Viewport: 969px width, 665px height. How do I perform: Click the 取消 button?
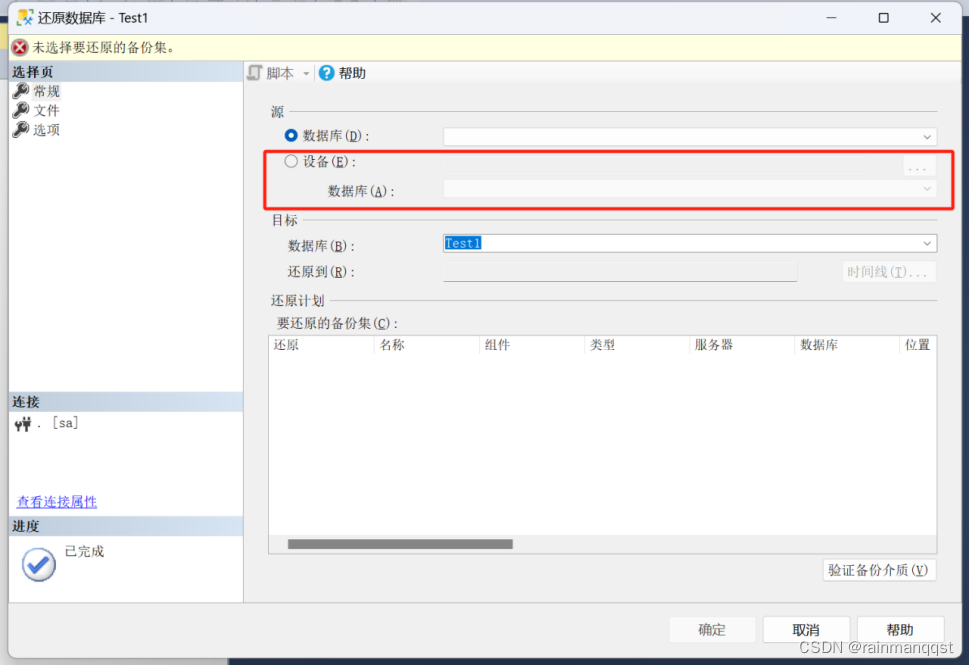(806, 630)
